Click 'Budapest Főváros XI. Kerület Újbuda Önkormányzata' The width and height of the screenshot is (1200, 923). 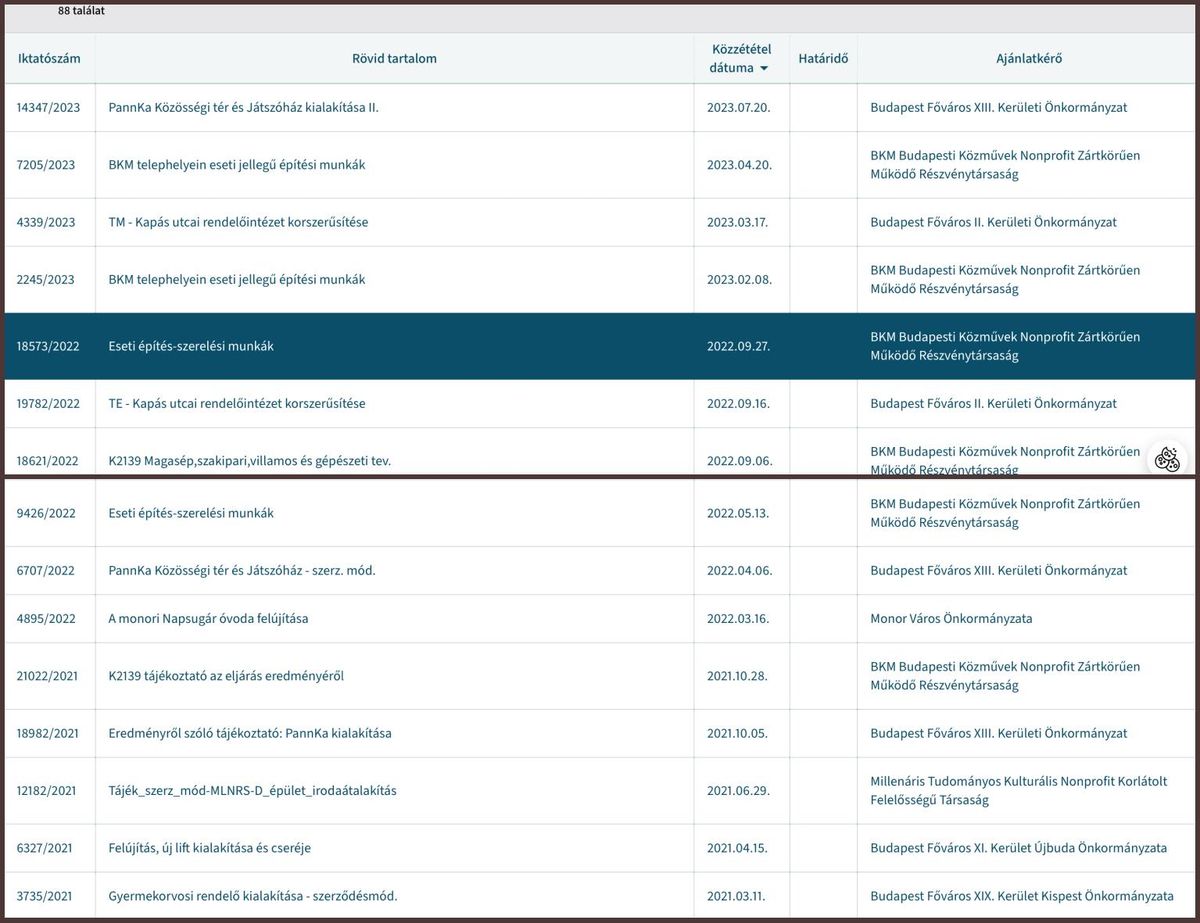pyautogui.click(x=1018, y=848)
